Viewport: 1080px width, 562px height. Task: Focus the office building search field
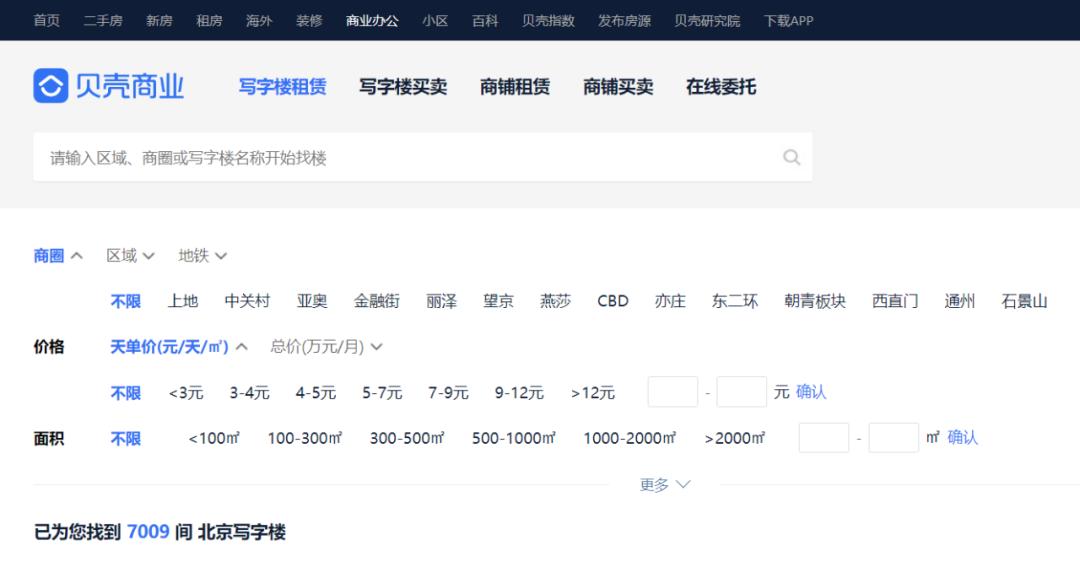(x=422, y=158)
